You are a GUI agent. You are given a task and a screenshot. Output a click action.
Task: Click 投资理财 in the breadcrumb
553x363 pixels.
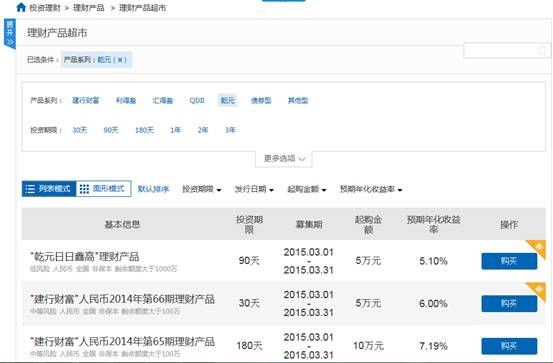coord(45,8)
